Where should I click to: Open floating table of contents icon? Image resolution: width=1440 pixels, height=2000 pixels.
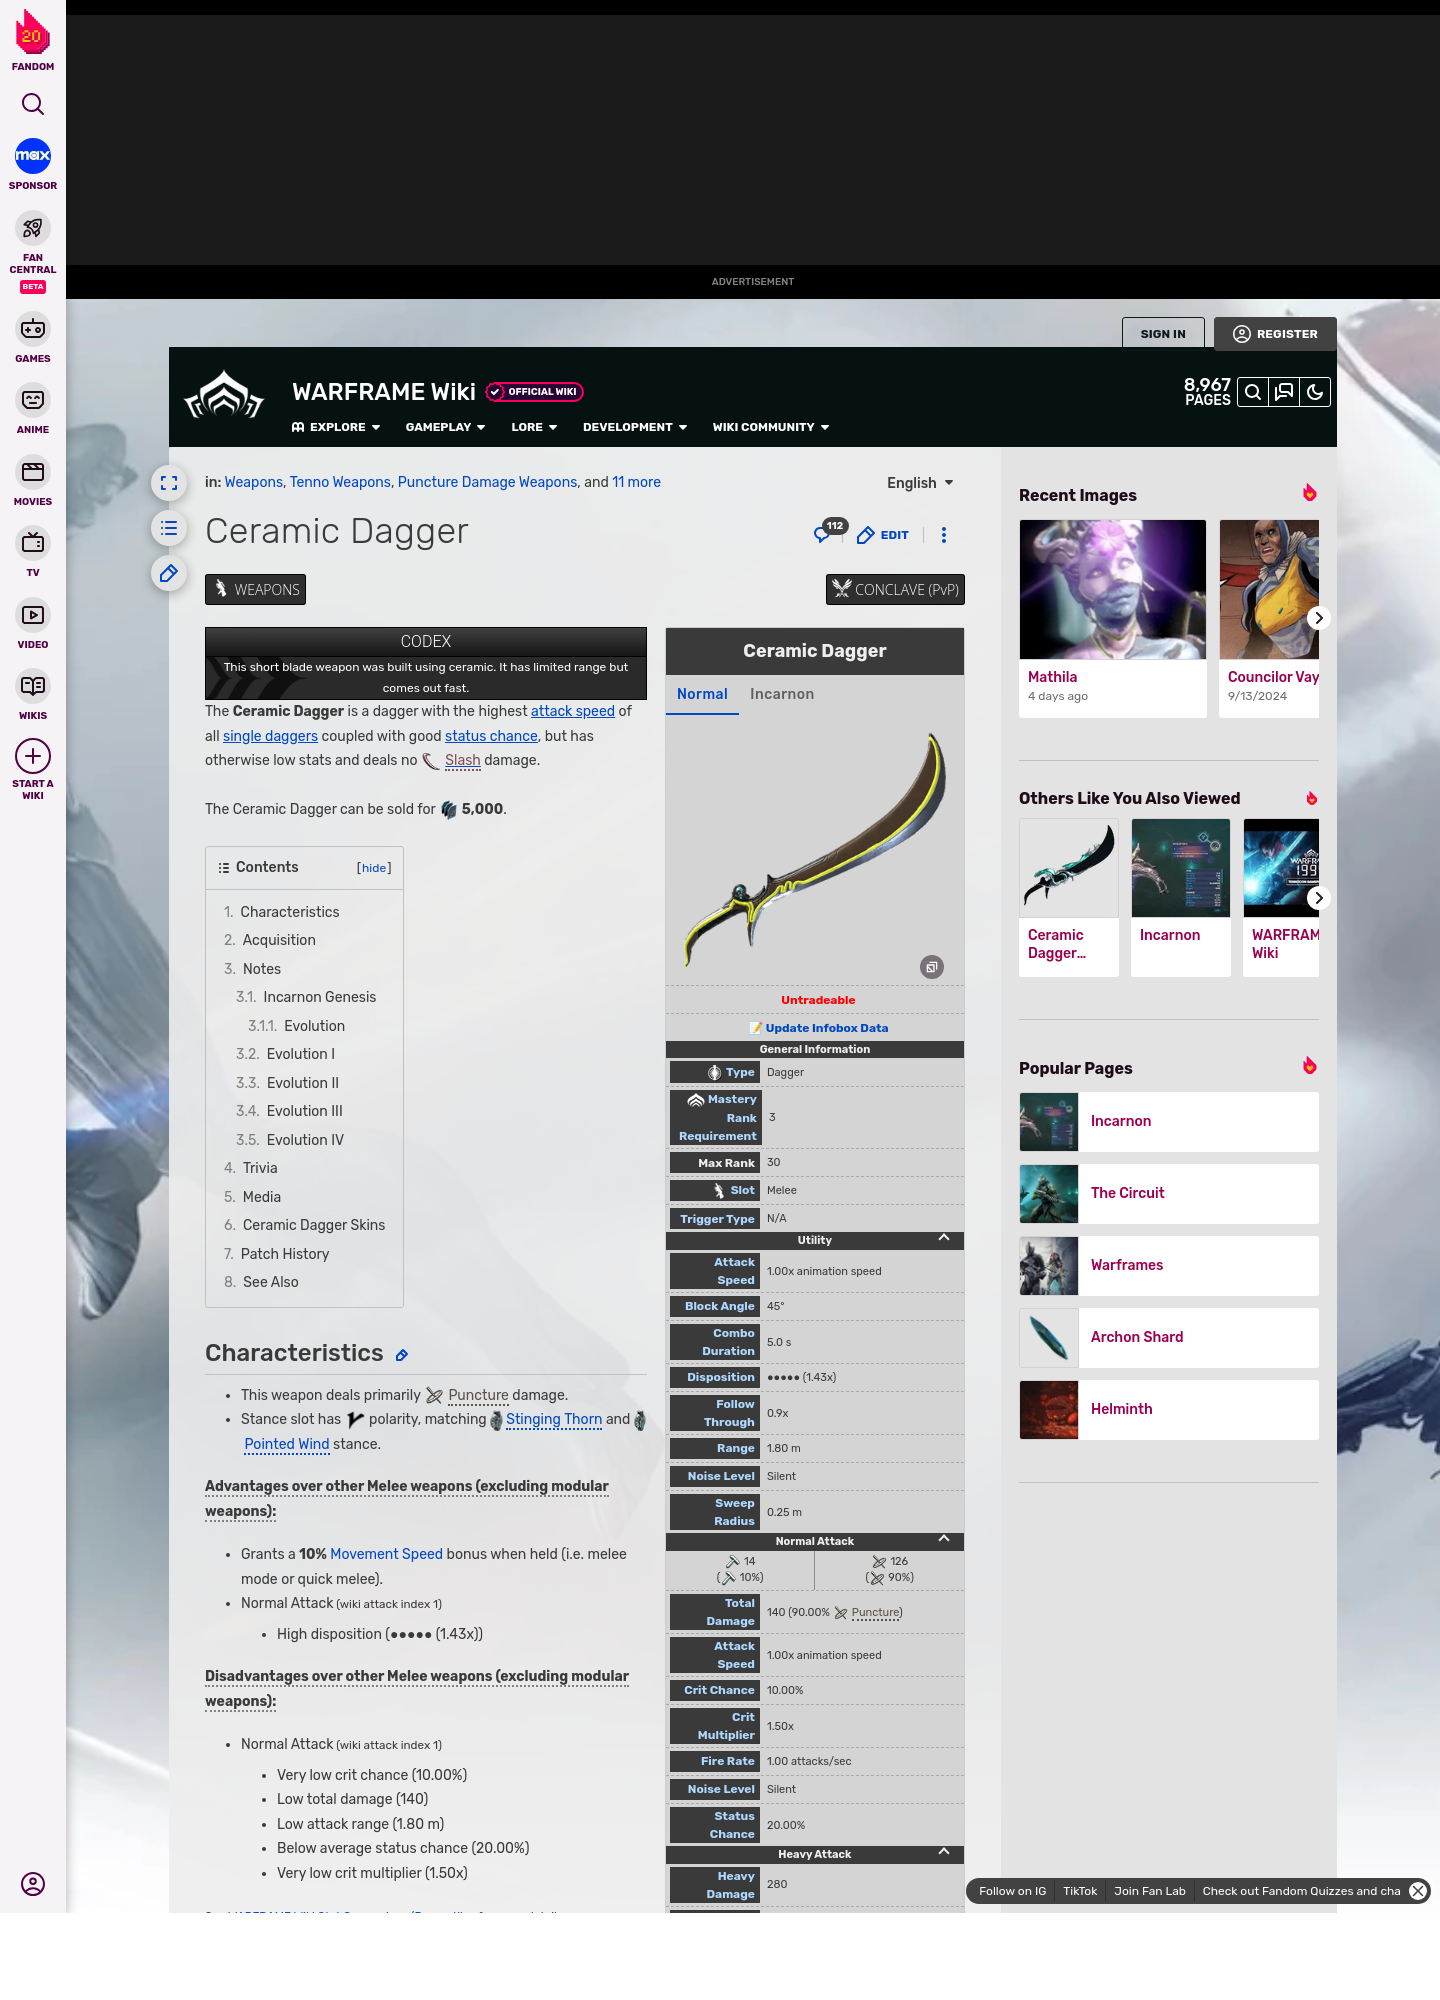tap(169, 528)
